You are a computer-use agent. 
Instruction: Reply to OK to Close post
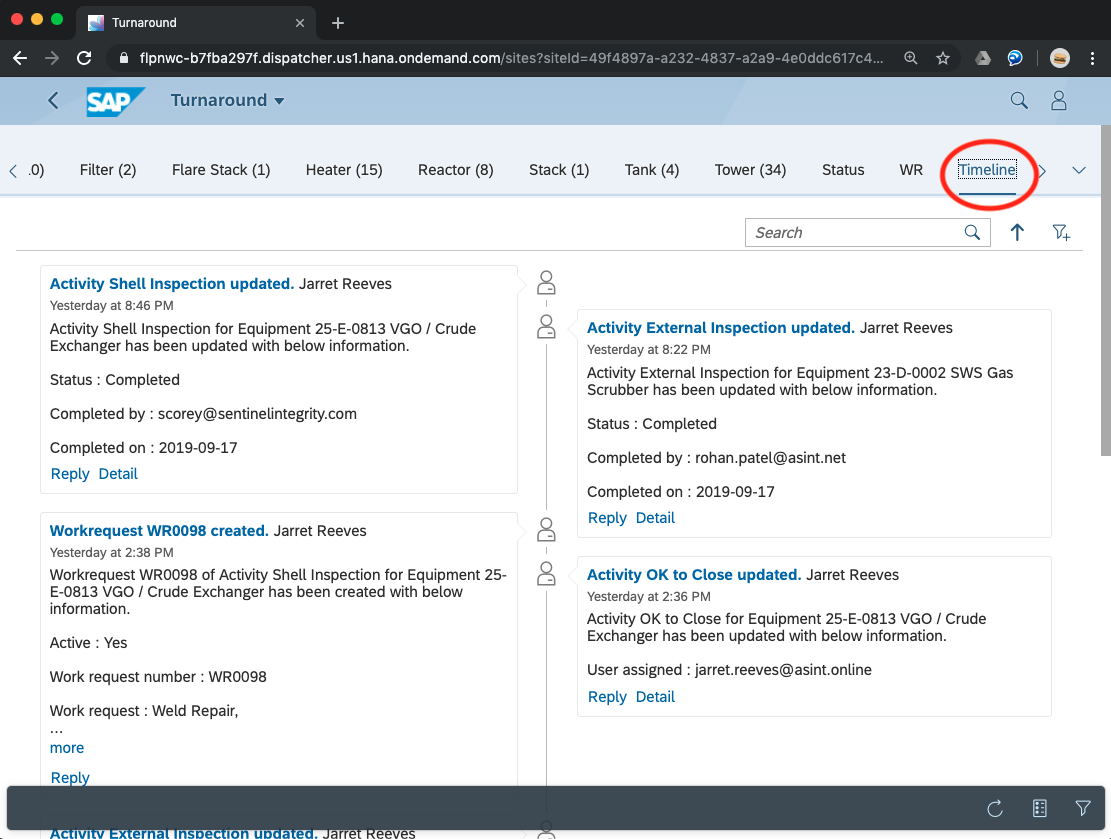coord(607,697)
